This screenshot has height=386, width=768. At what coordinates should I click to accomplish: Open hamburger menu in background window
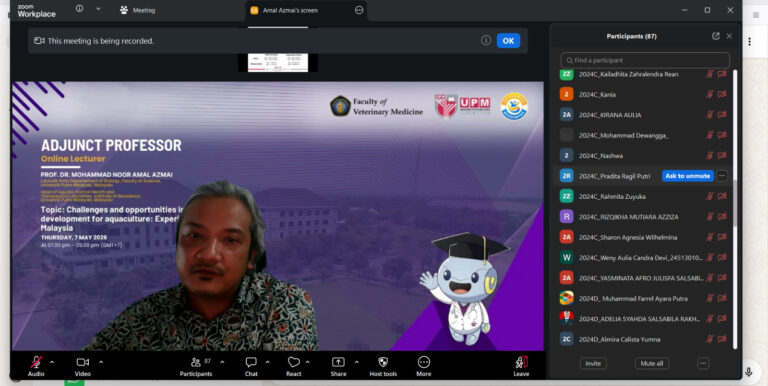[x=756, y=15]
